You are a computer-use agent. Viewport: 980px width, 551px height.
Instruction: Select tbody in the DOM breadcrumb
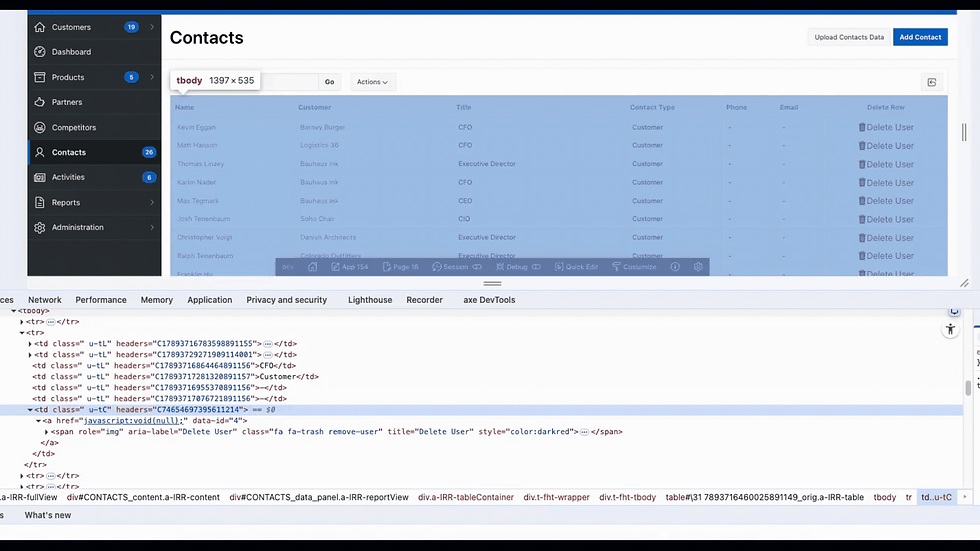[884, 497]
